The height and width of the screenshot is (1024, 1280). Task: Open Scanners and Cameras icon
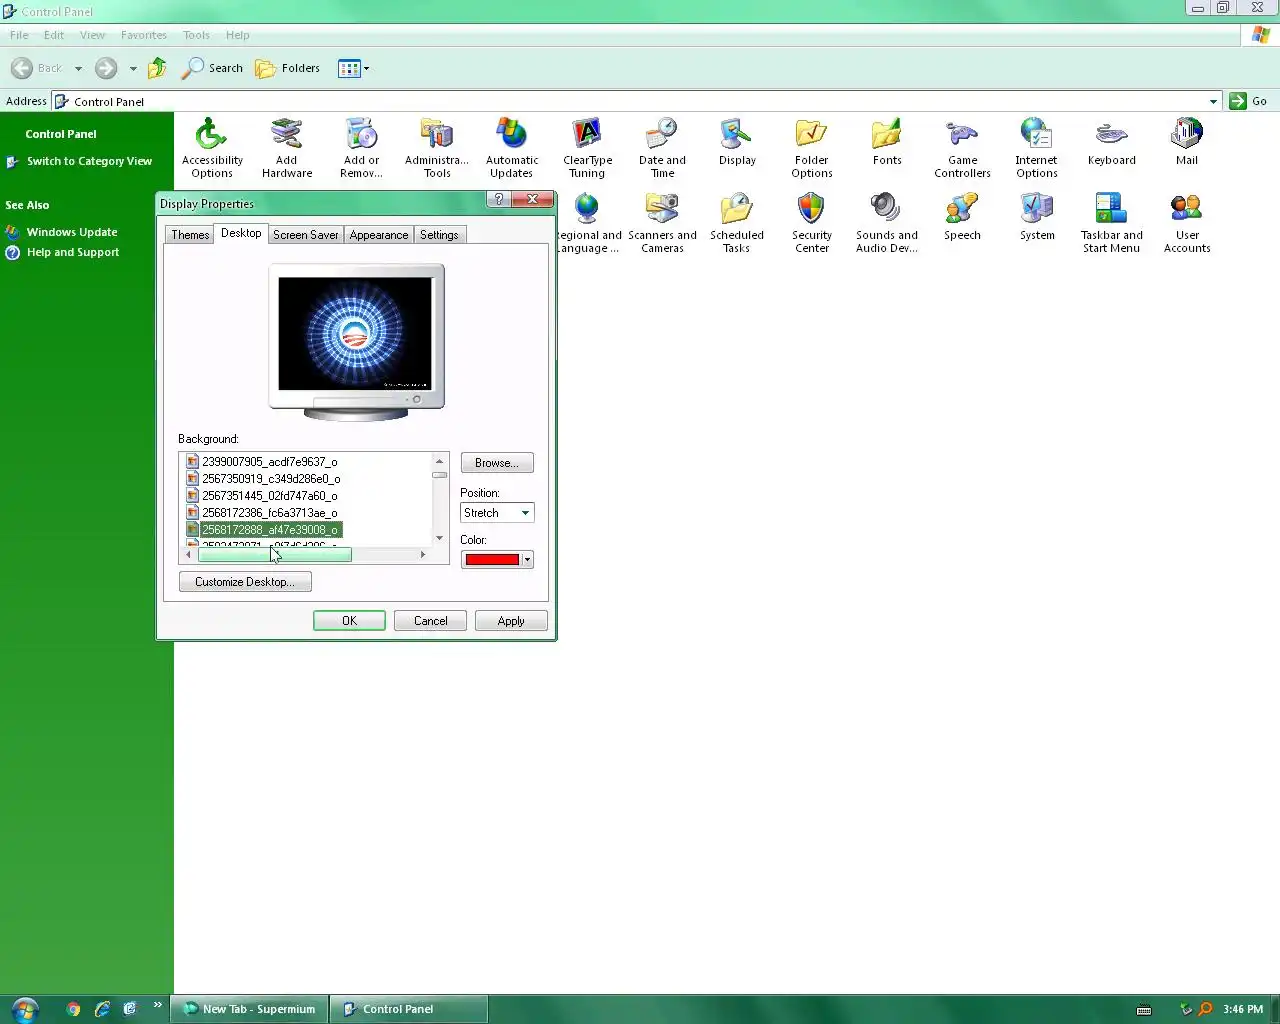(x=662, y=223)
